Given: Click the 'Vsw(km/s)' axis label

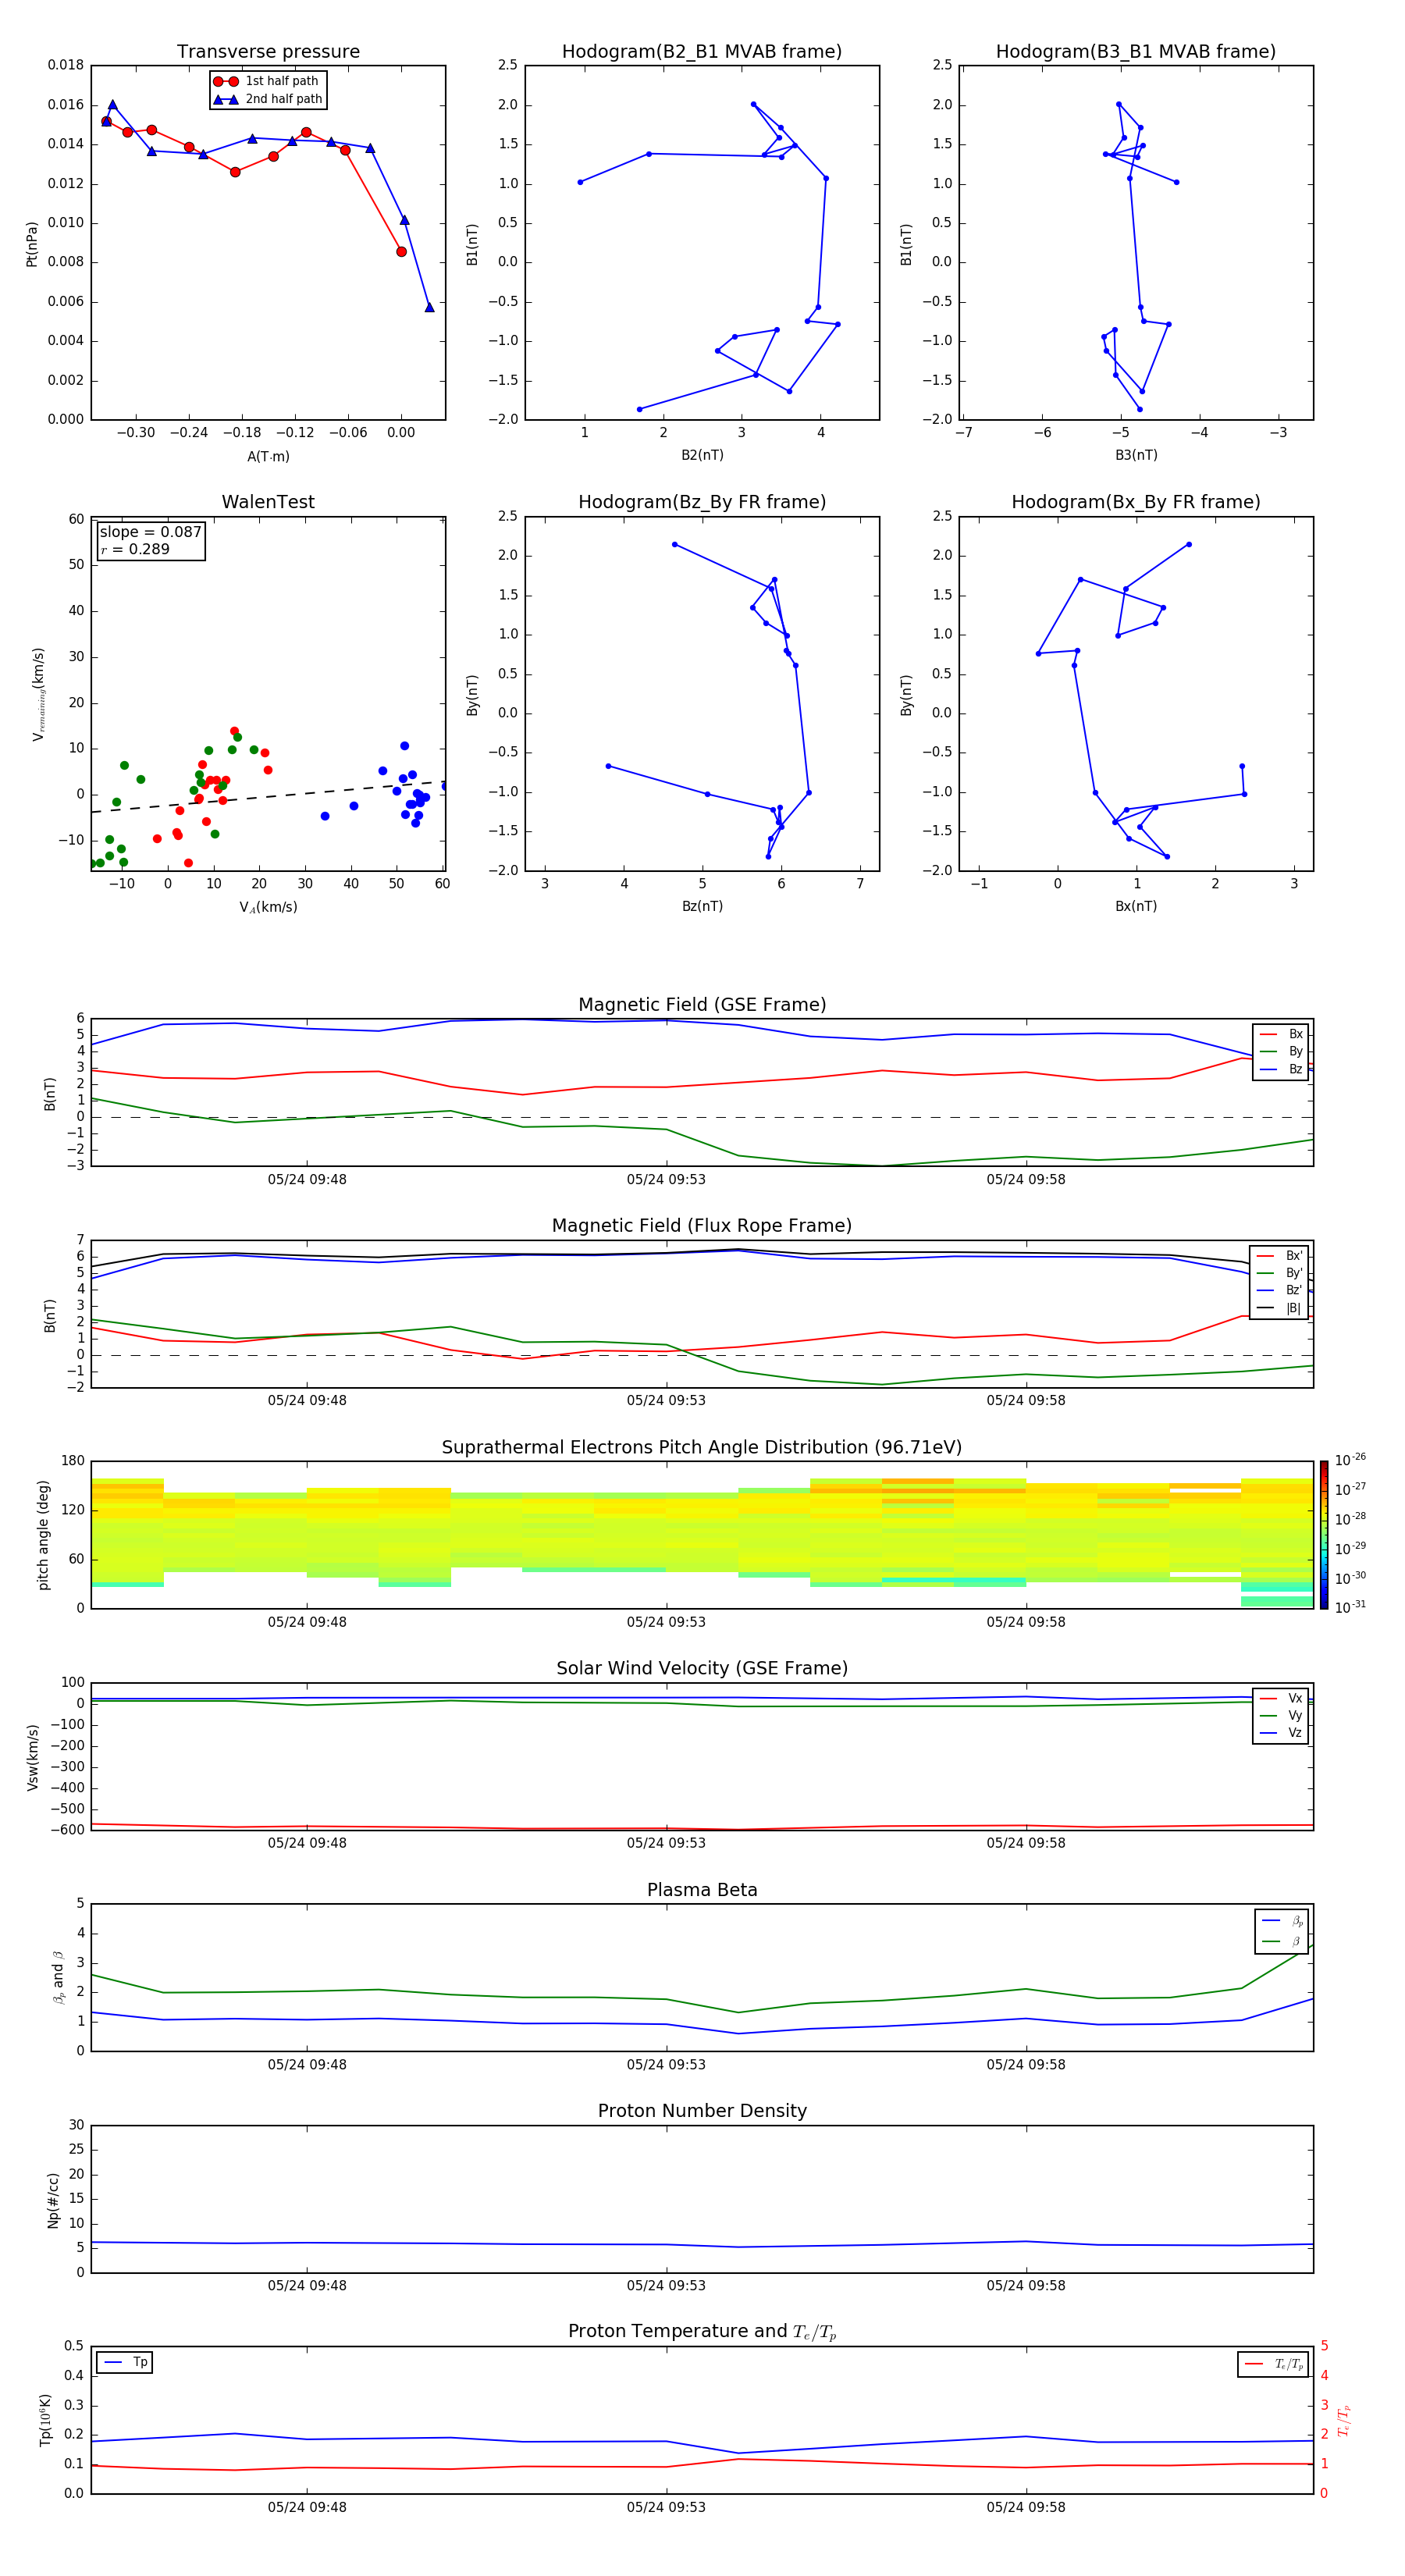Looking at the screenshot, I should pos(32,1757).
